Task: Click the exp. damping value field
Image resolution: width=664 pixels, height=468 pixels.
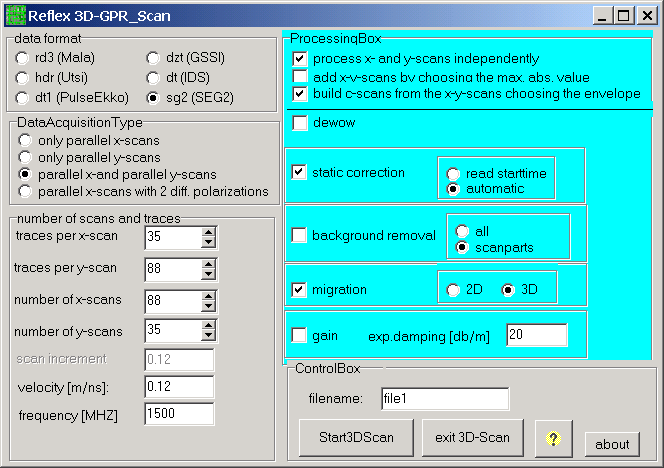Action: (x=536, y=335)
